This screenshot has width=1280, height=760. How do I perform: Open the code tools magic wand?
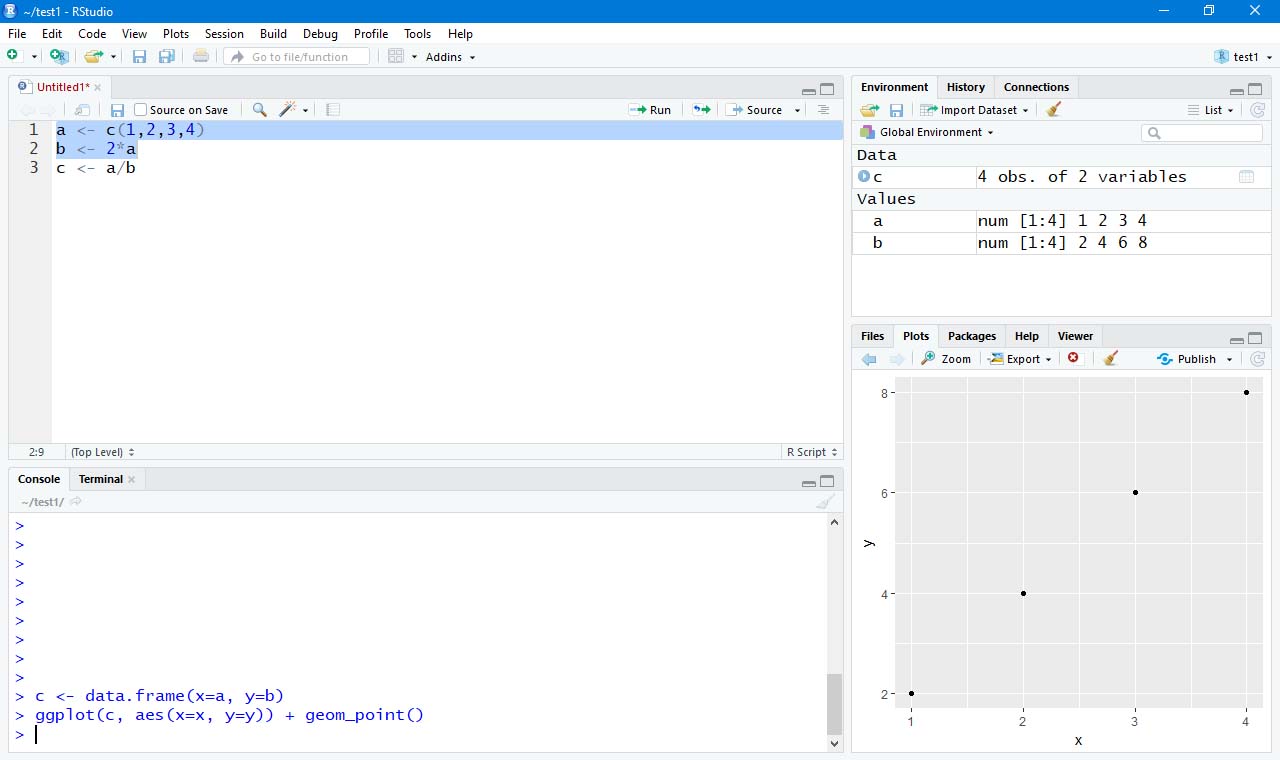click(288, 110)
